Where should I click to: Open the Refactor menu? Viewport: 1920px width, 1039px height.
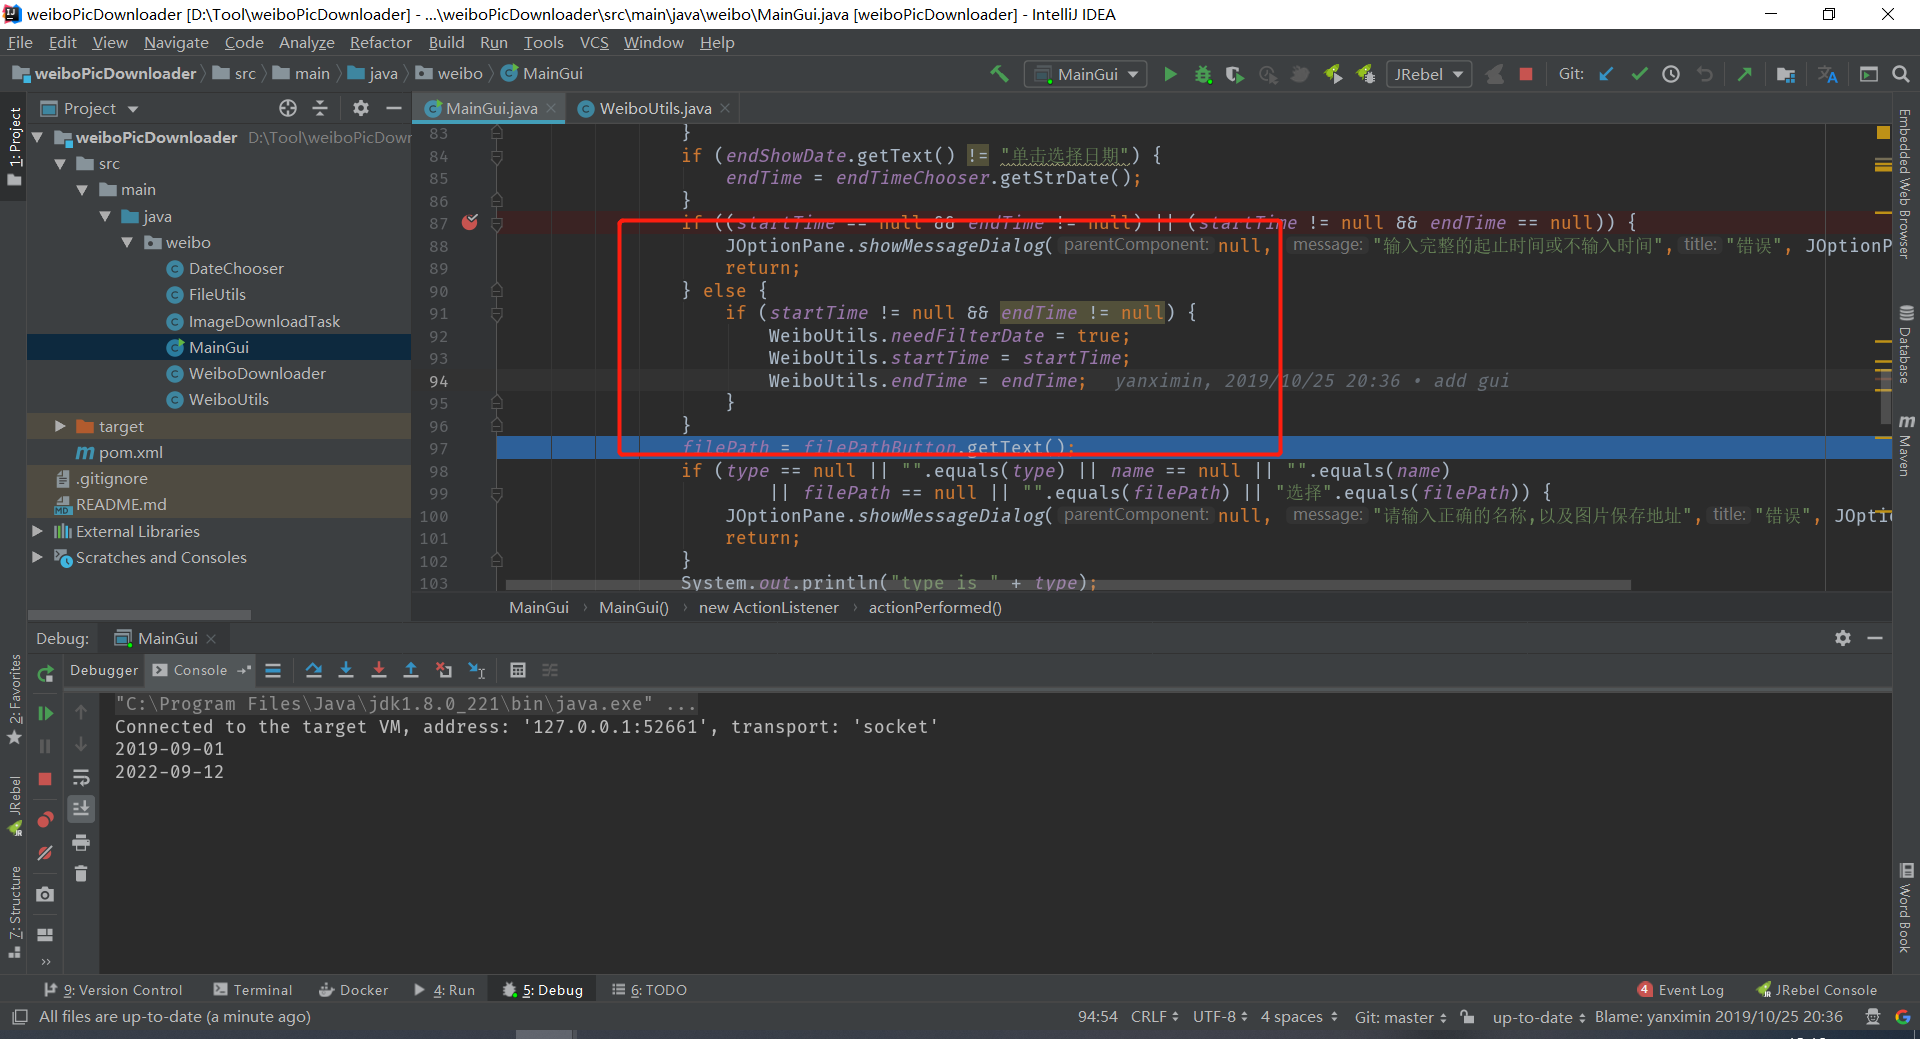pyautogui.click(x=380, y=42)
